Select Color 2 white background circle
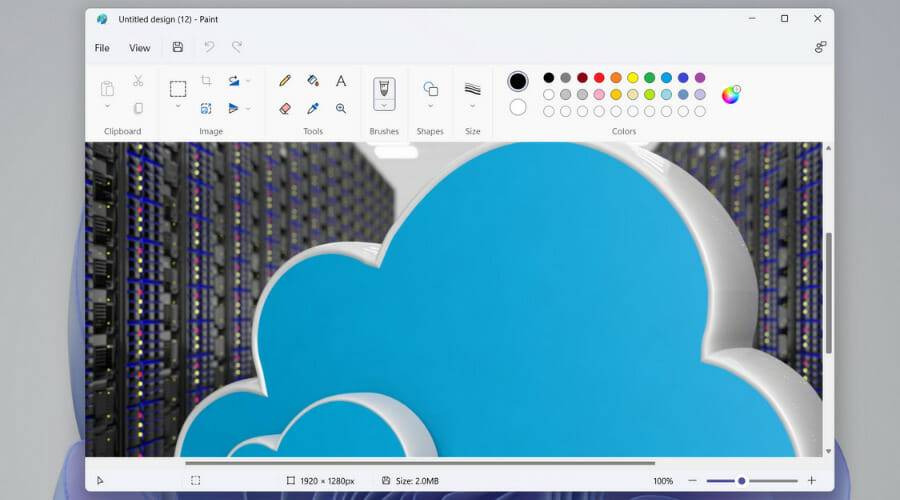Image resolution: width=900 pixels, height=500 pixels. tap(518, 107)
